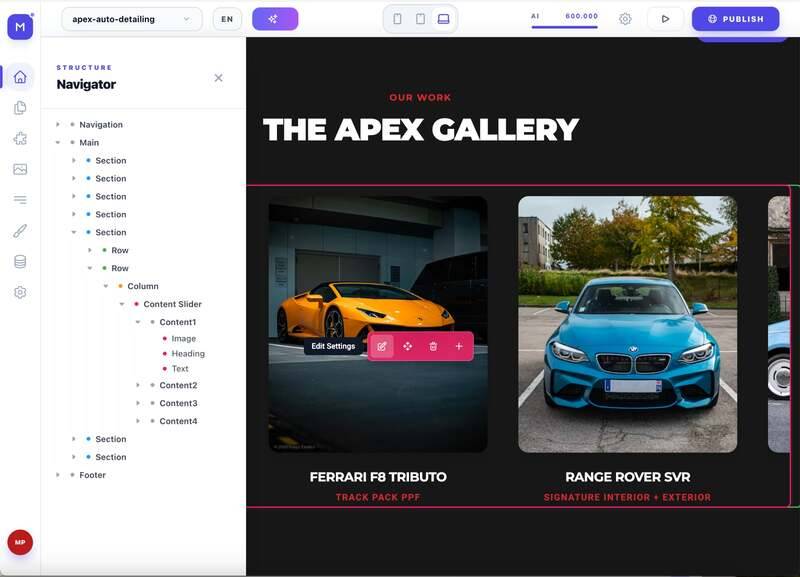Open the pages icon in the sidebar
800x577 pixels.
(20, 108)
